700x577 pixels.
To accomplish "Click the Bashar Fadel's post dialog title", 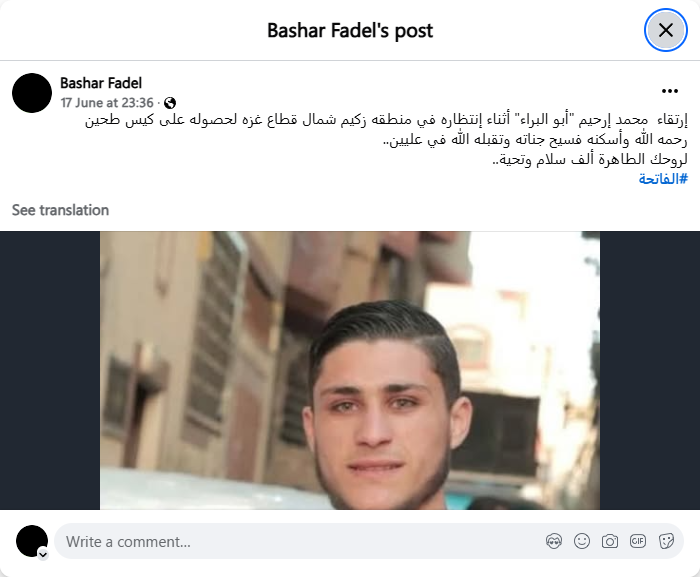I will 350,31.
